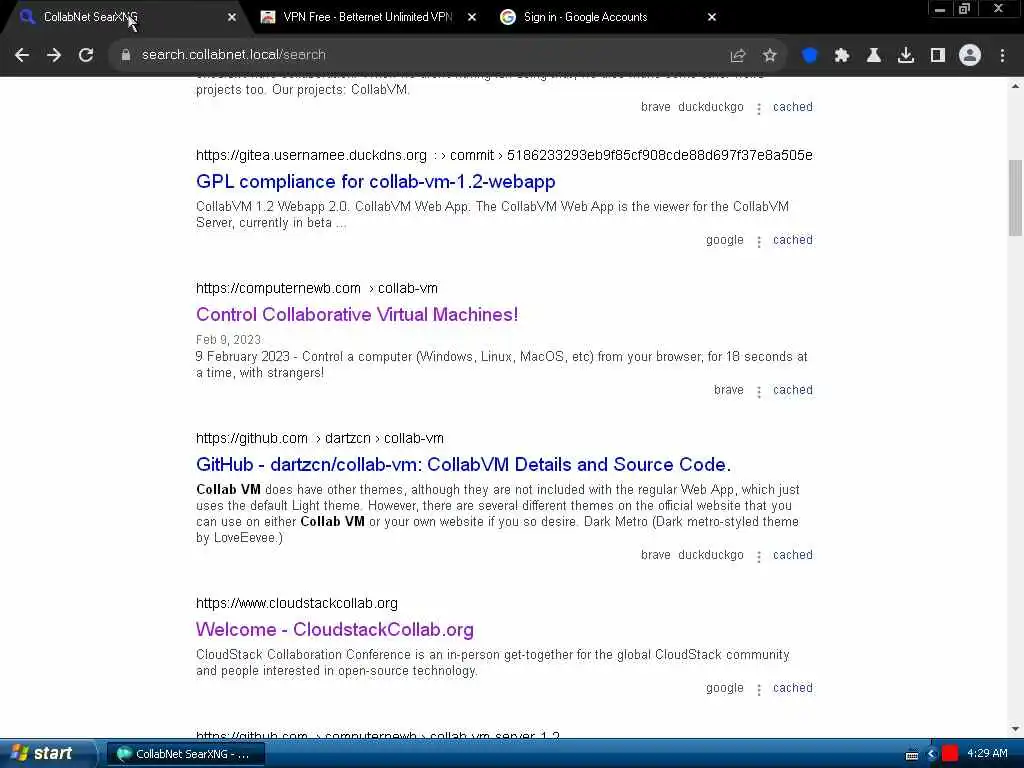This screenshot has height=768, width=1024.
Task: Open the Extensions puzzle icon
Action: pyautogui.click(x=842, y=56)
